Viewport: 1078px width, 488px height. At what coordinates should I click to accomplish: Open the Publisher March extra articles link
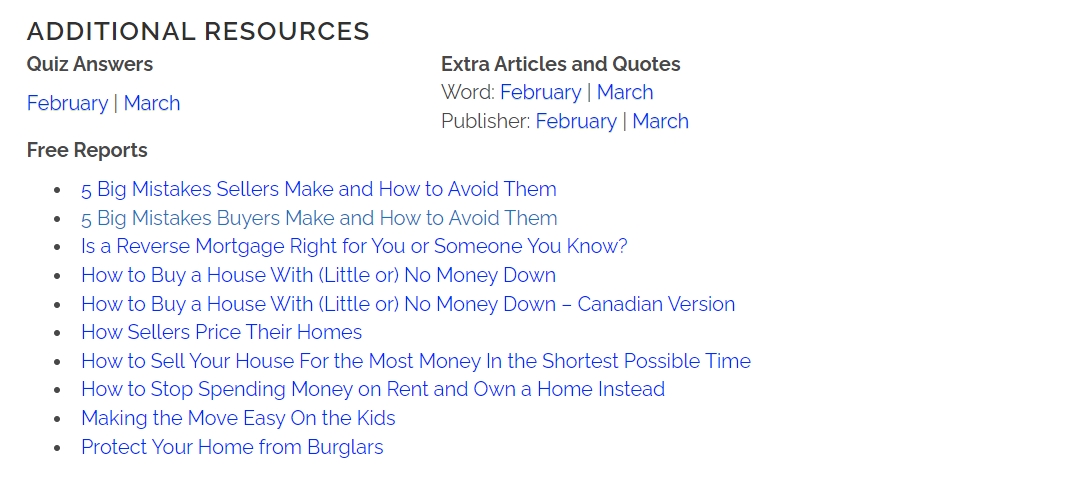[x=660, y=121]
